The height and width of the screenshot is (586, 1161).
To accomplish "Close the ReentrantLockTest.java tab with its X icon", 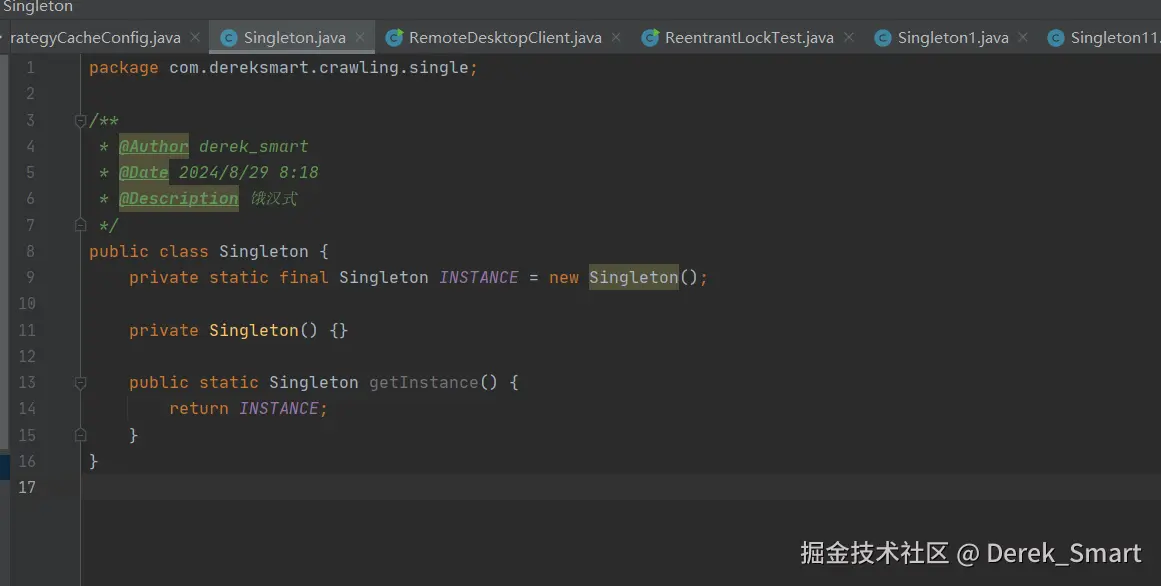I will click(848, 37).
